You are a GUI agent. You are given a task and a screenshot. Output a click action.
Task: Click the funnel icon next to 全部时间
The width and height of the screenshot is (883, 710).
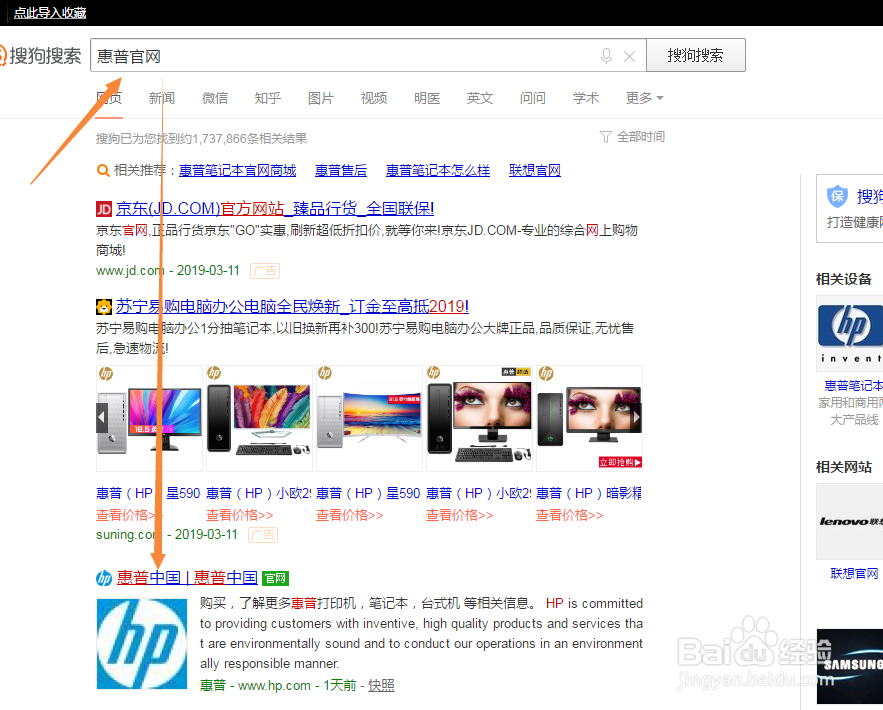pos(608,135)
